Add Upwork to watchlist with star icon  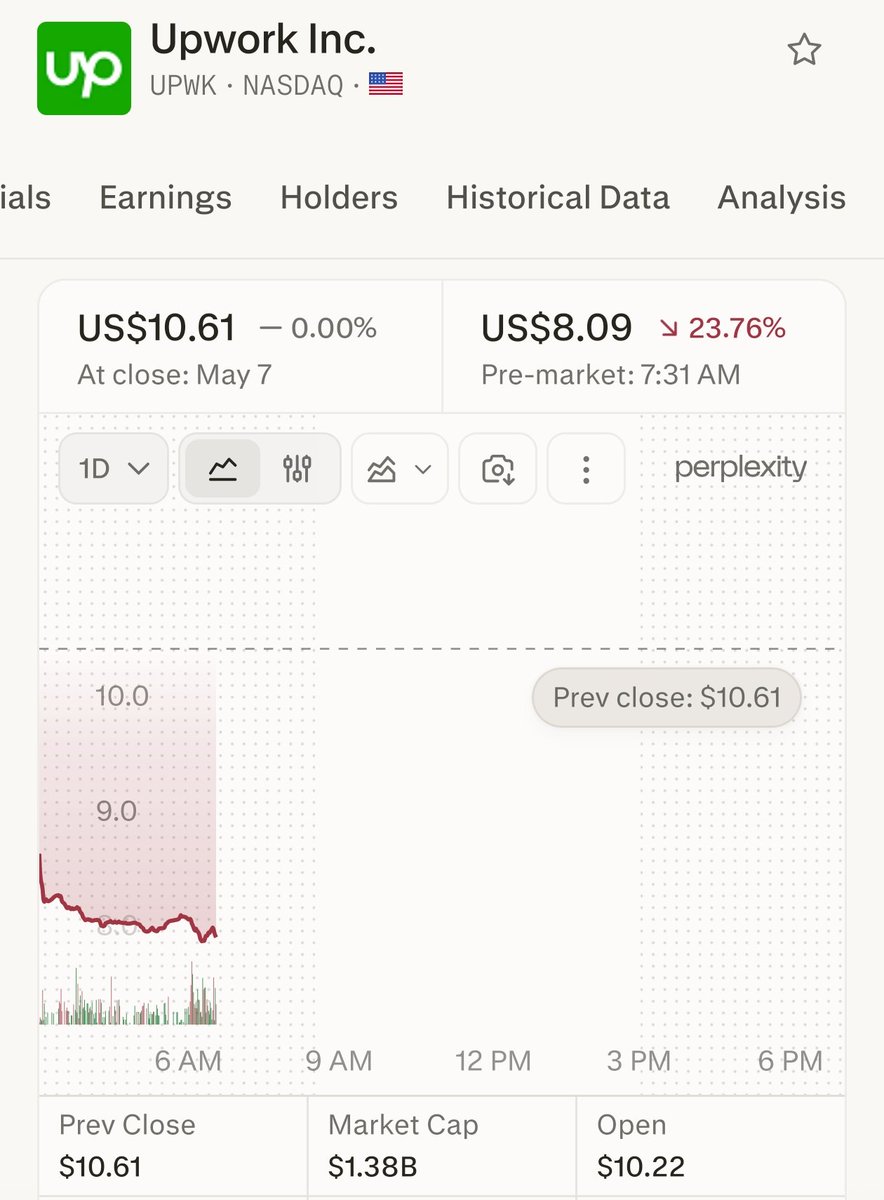click(804, 50)
